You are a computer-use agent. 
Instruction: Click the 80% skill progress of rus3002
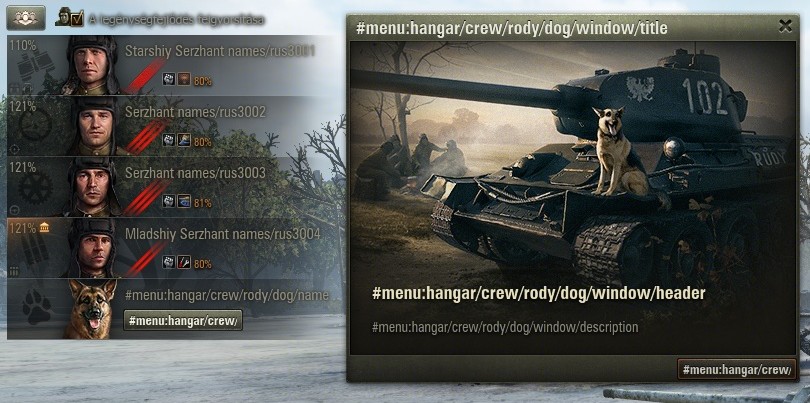(x=202, y=141)
